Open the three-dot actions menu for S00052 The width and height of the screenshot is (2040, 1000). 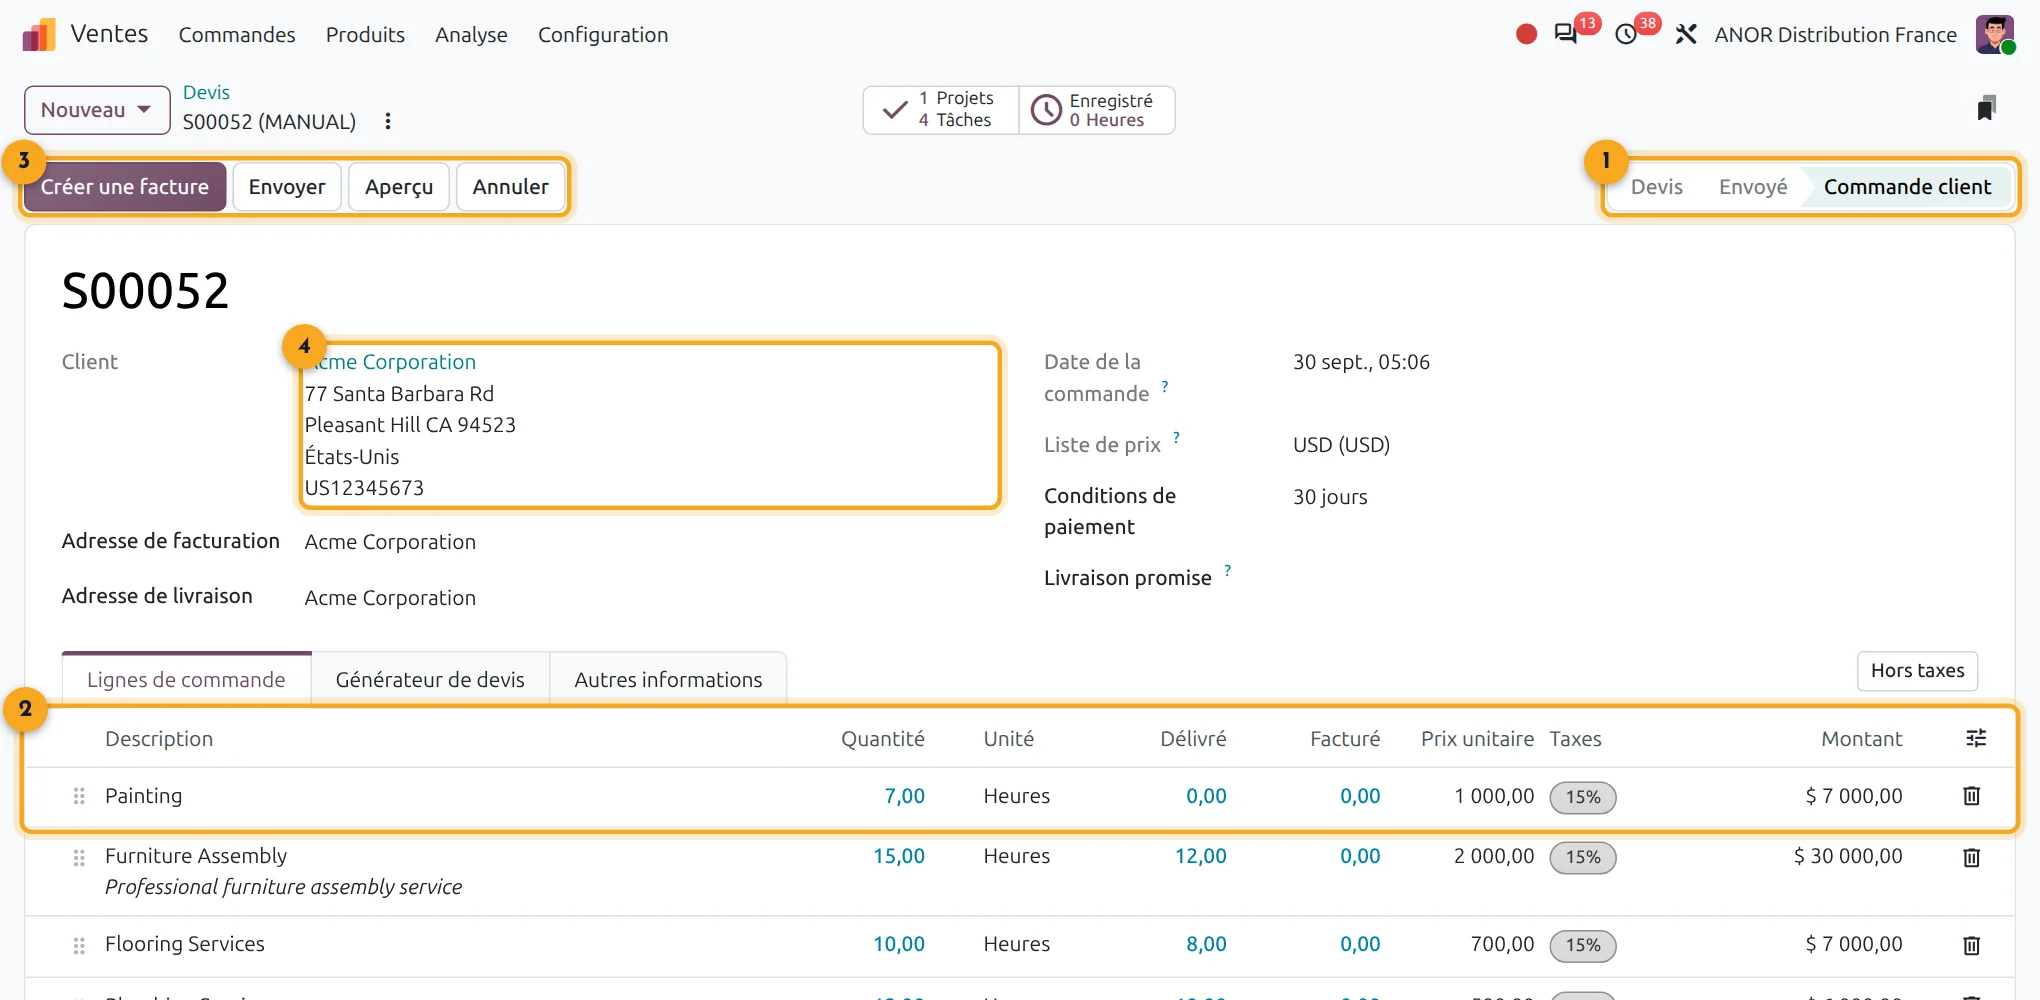[x=388, y=121]
